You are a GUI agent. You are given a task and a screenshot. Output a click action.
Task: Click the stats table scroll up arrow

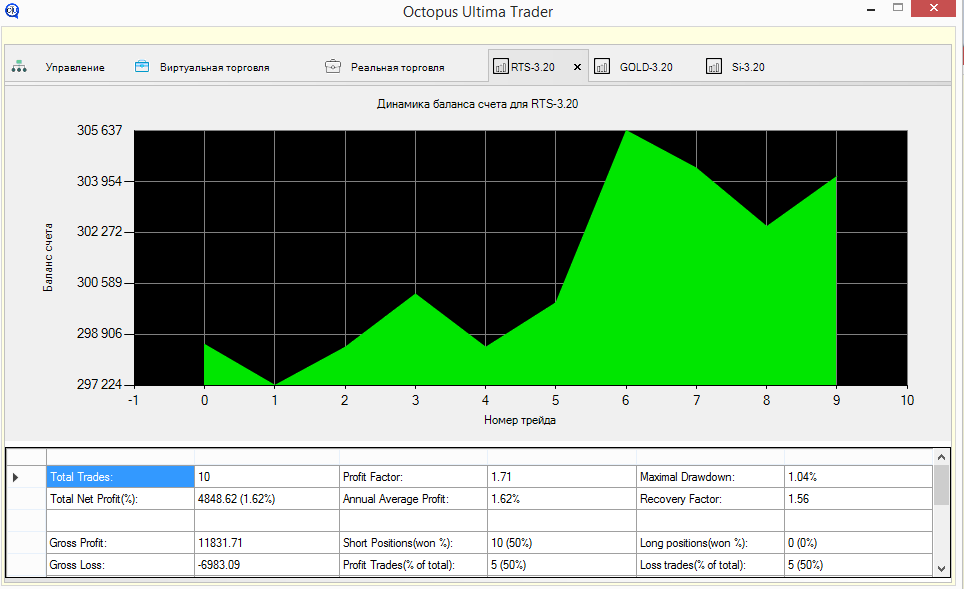(x=941, y=457)
